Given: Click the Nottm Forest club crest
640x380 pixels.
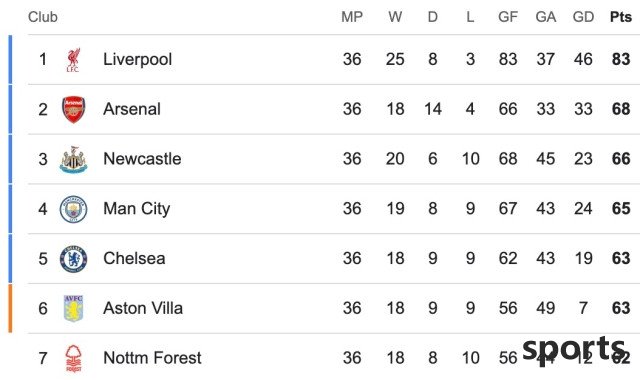Looking at the screenshot, I should click(73, 358).
